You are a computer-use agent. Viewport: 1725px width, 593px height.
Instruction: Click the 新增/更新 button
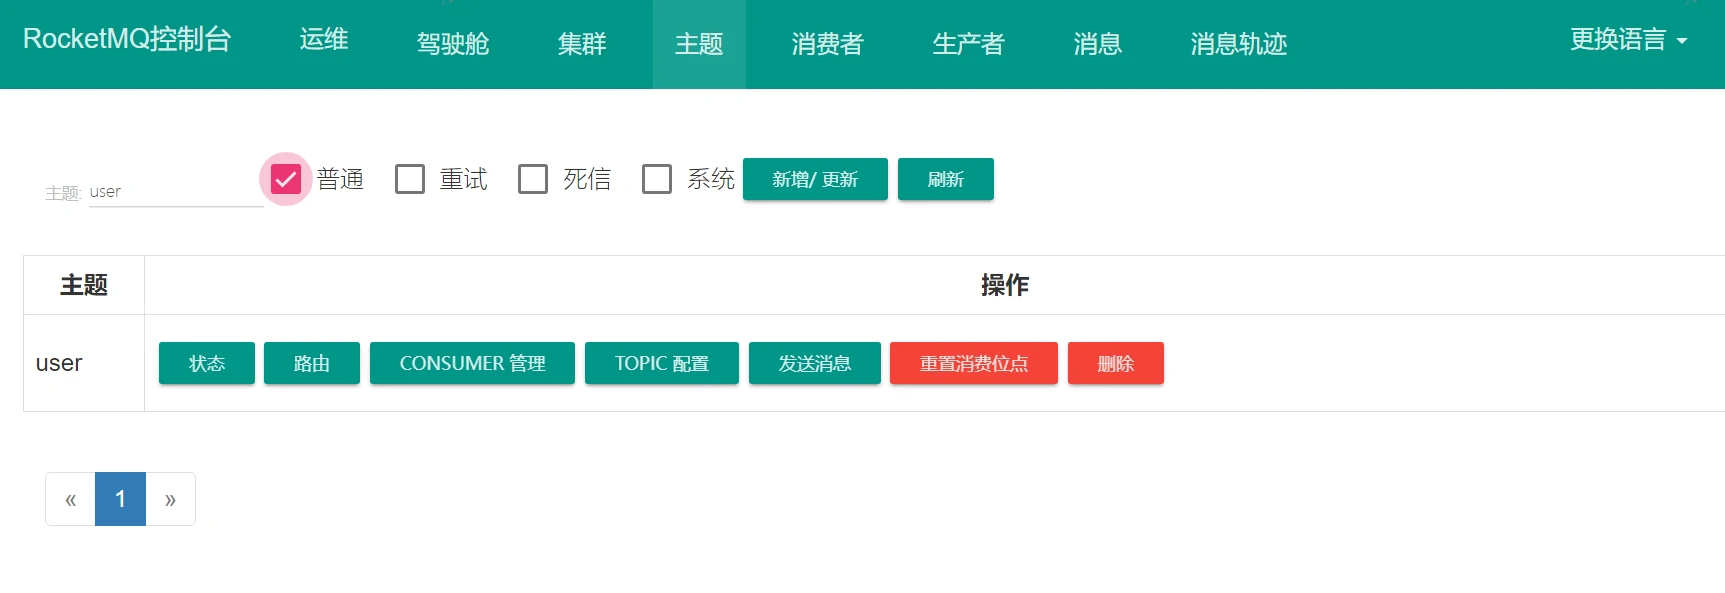[815, 179]
